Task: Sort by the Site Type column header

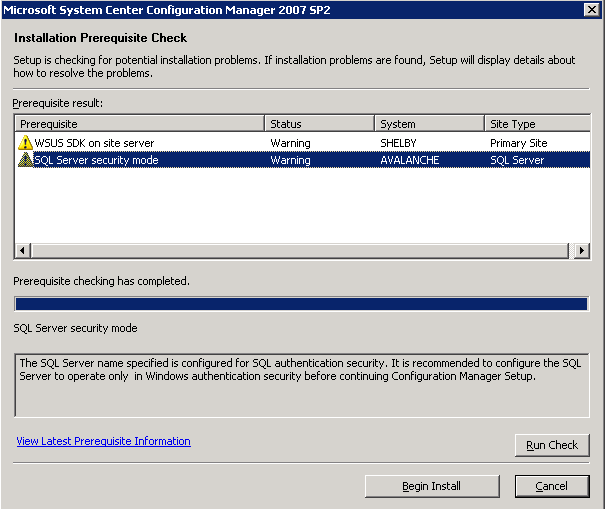Action: coord(537,124)
